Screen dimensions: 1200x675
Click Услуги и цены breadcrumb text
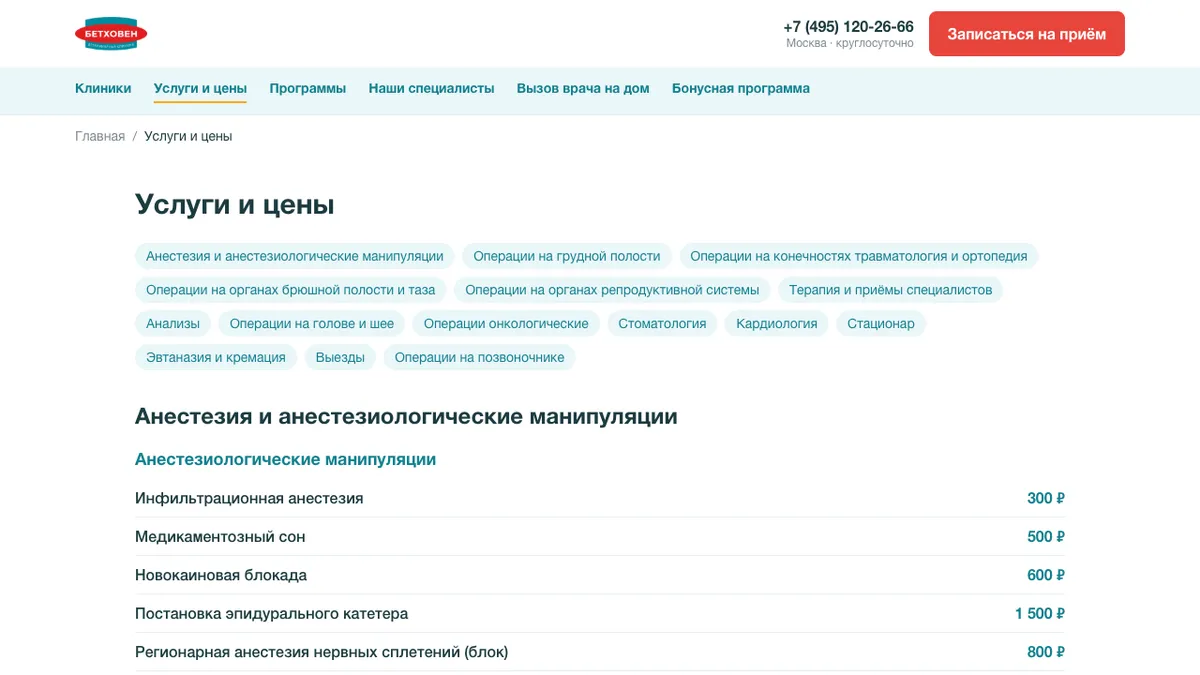[188, 136]
